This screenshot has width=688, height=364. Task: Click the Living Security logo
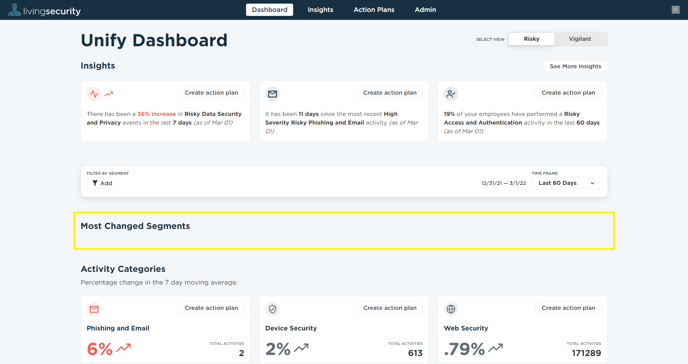click(44, 10)
